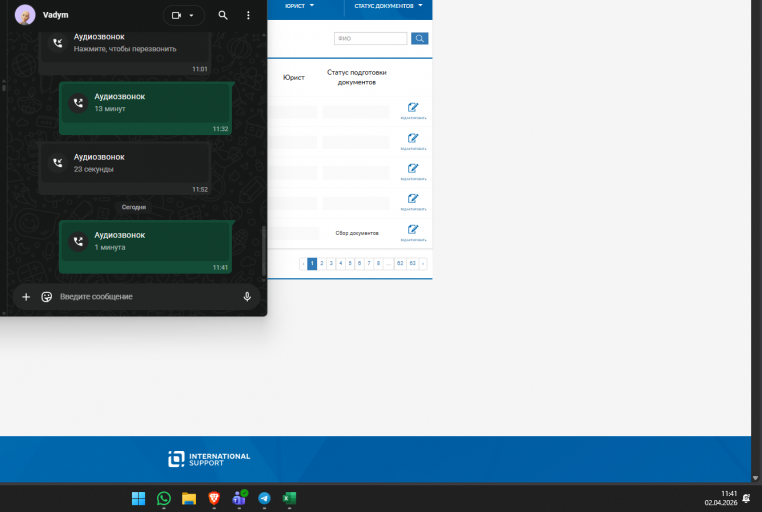
Task: Click the outgoing call icon for 13 минут
Action: tap(78, 102)
